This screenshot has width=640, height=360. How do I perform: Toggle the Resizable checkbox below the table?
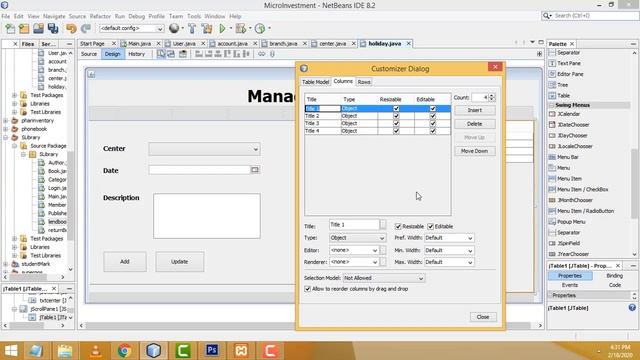click(398, 227)
